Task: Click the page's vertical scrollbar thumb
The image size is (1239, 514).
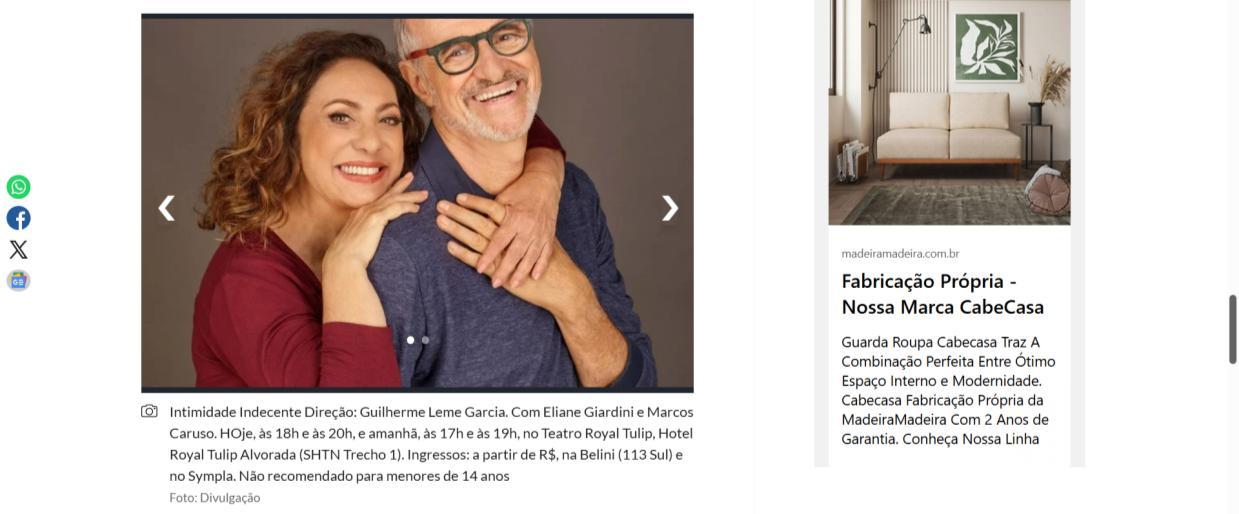Action: point(1232,329)
